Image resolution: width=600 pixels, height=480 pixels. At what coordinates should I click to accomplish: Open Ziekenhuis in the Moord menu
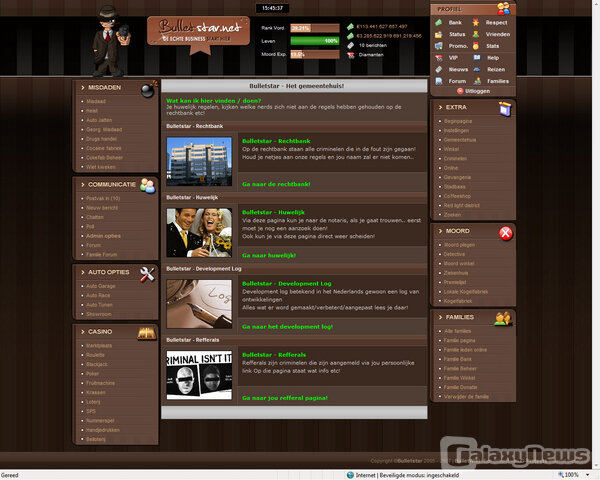tap(456, 273)
